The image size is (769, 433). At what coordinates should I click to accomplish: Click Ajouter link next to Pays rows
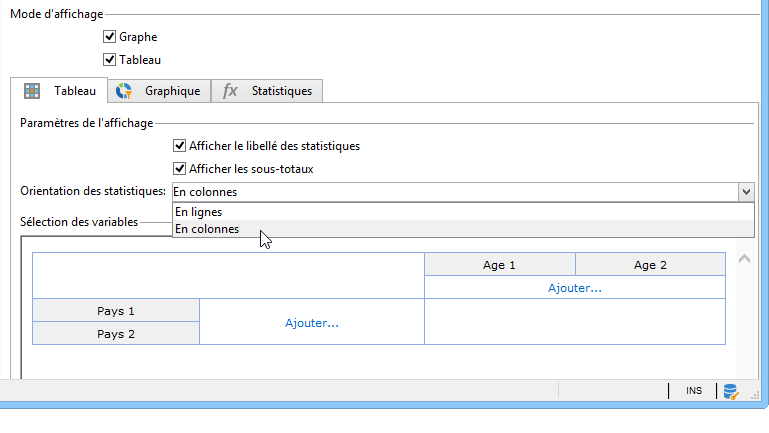click(312, 323)
